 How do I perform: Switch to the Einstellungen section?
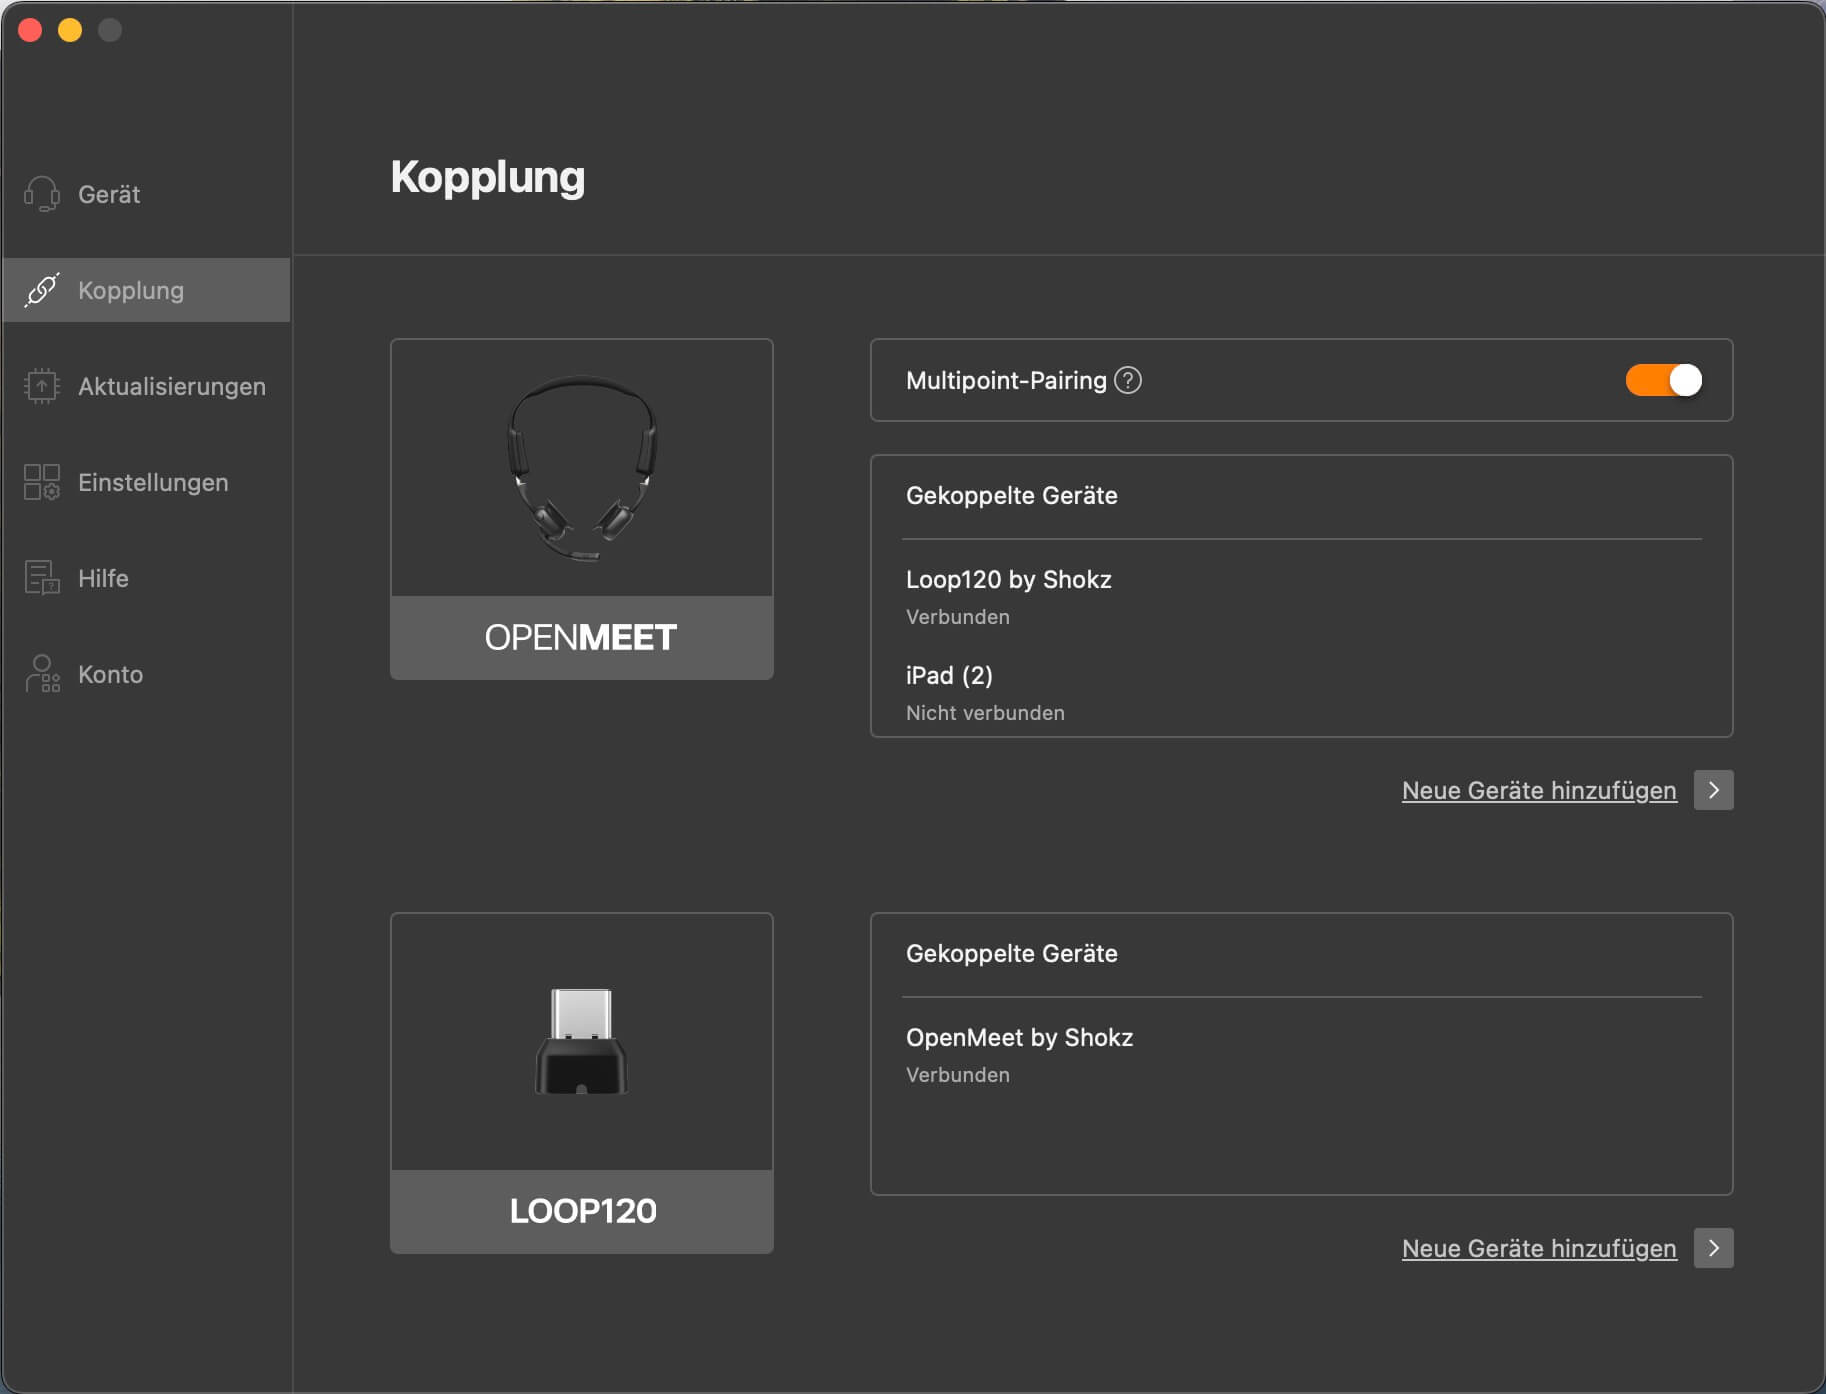(153, 482)
